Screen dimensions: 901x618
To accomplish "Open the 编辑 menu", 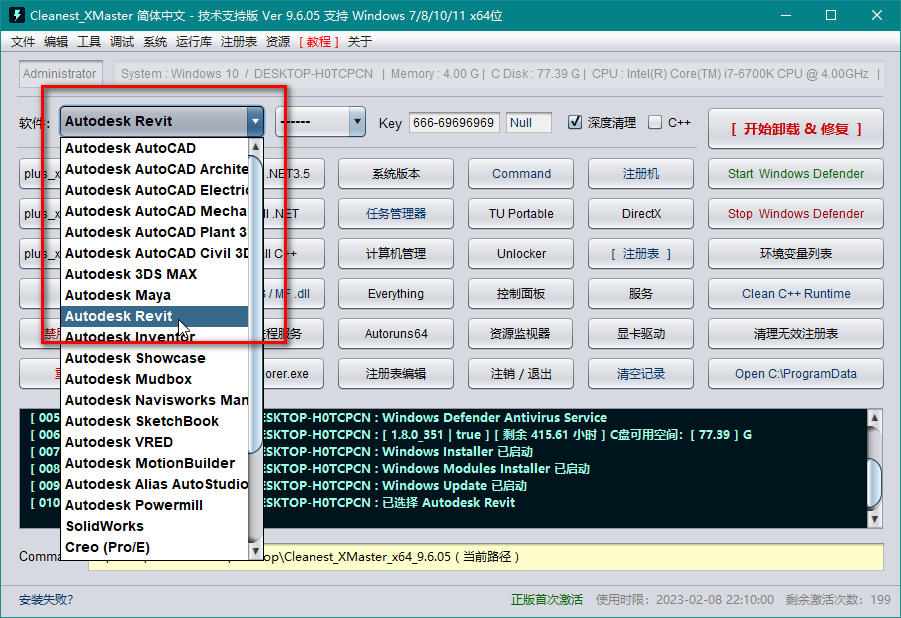I will pyautogui.click(x=56, y=41).
